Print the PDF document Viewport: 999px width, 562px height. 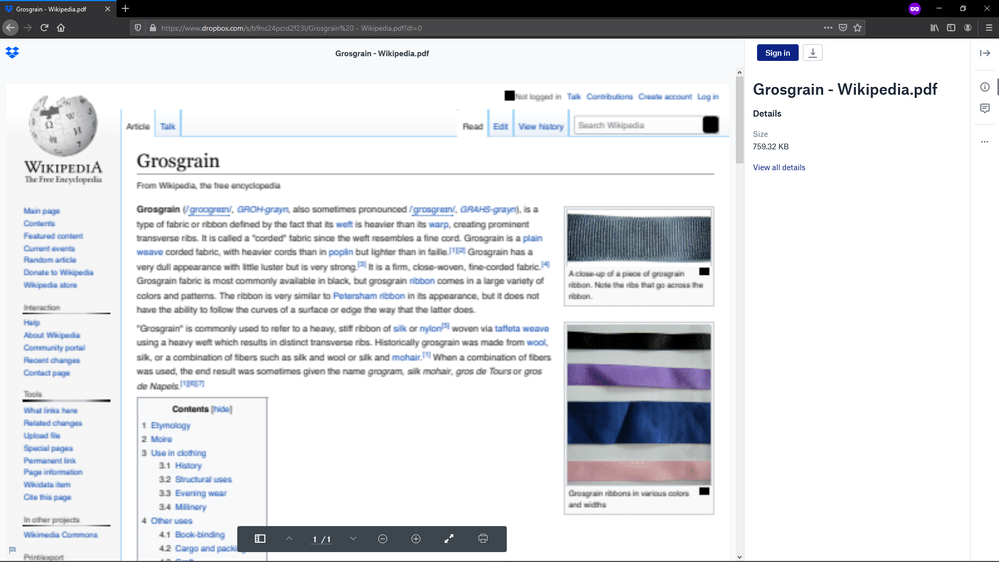(483, 539)
